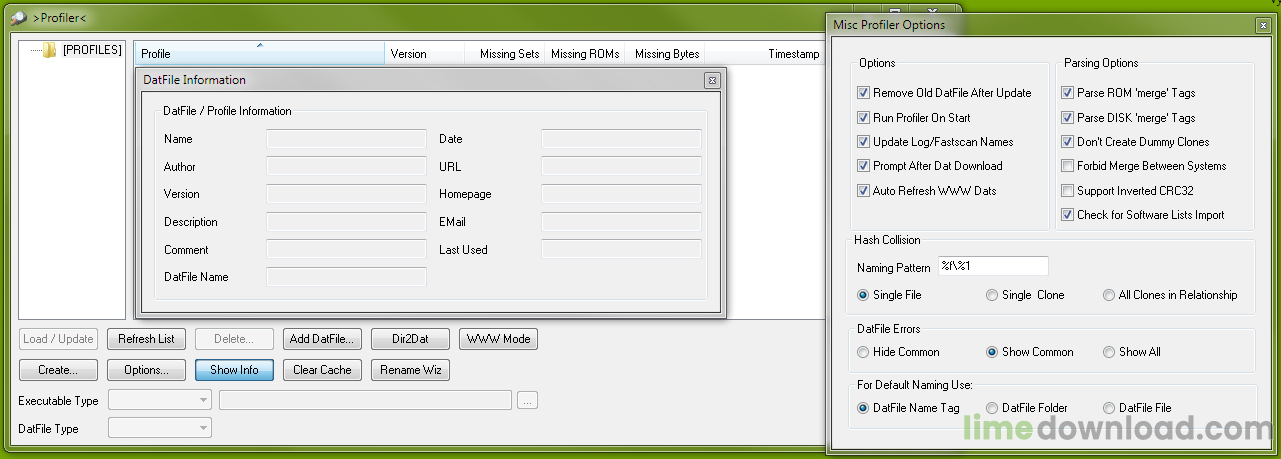This screenshot has width=1281, height=459.
Task: Click the URL field
Action: [x=621, y=167]
